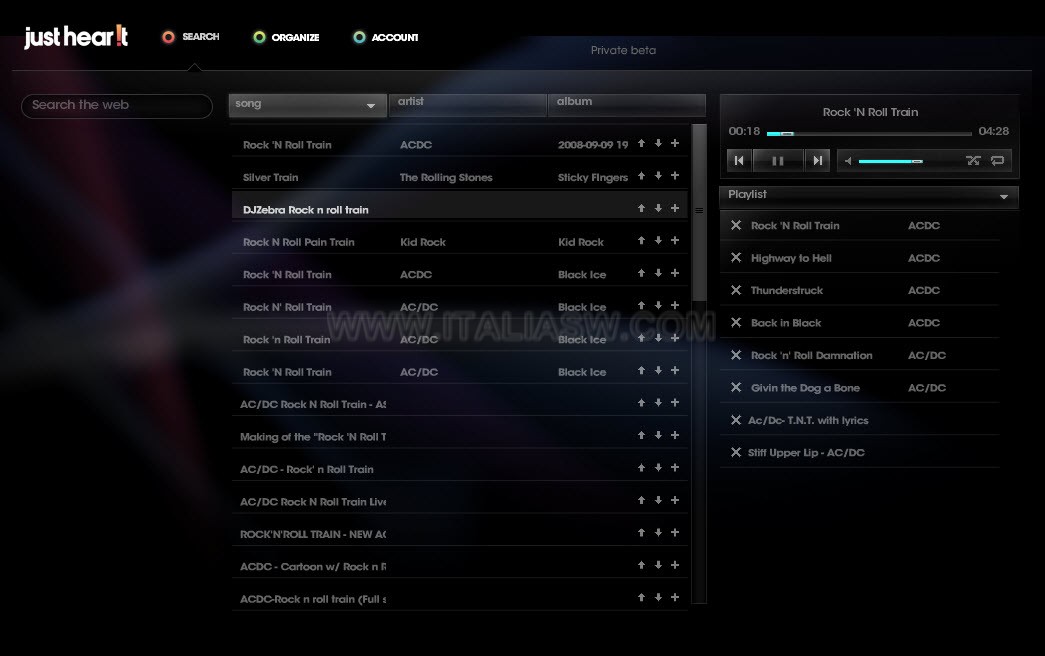Click Sticky Fingers album name
The width and height of the screenshot is (1045, 656).
tap(592, 177)
